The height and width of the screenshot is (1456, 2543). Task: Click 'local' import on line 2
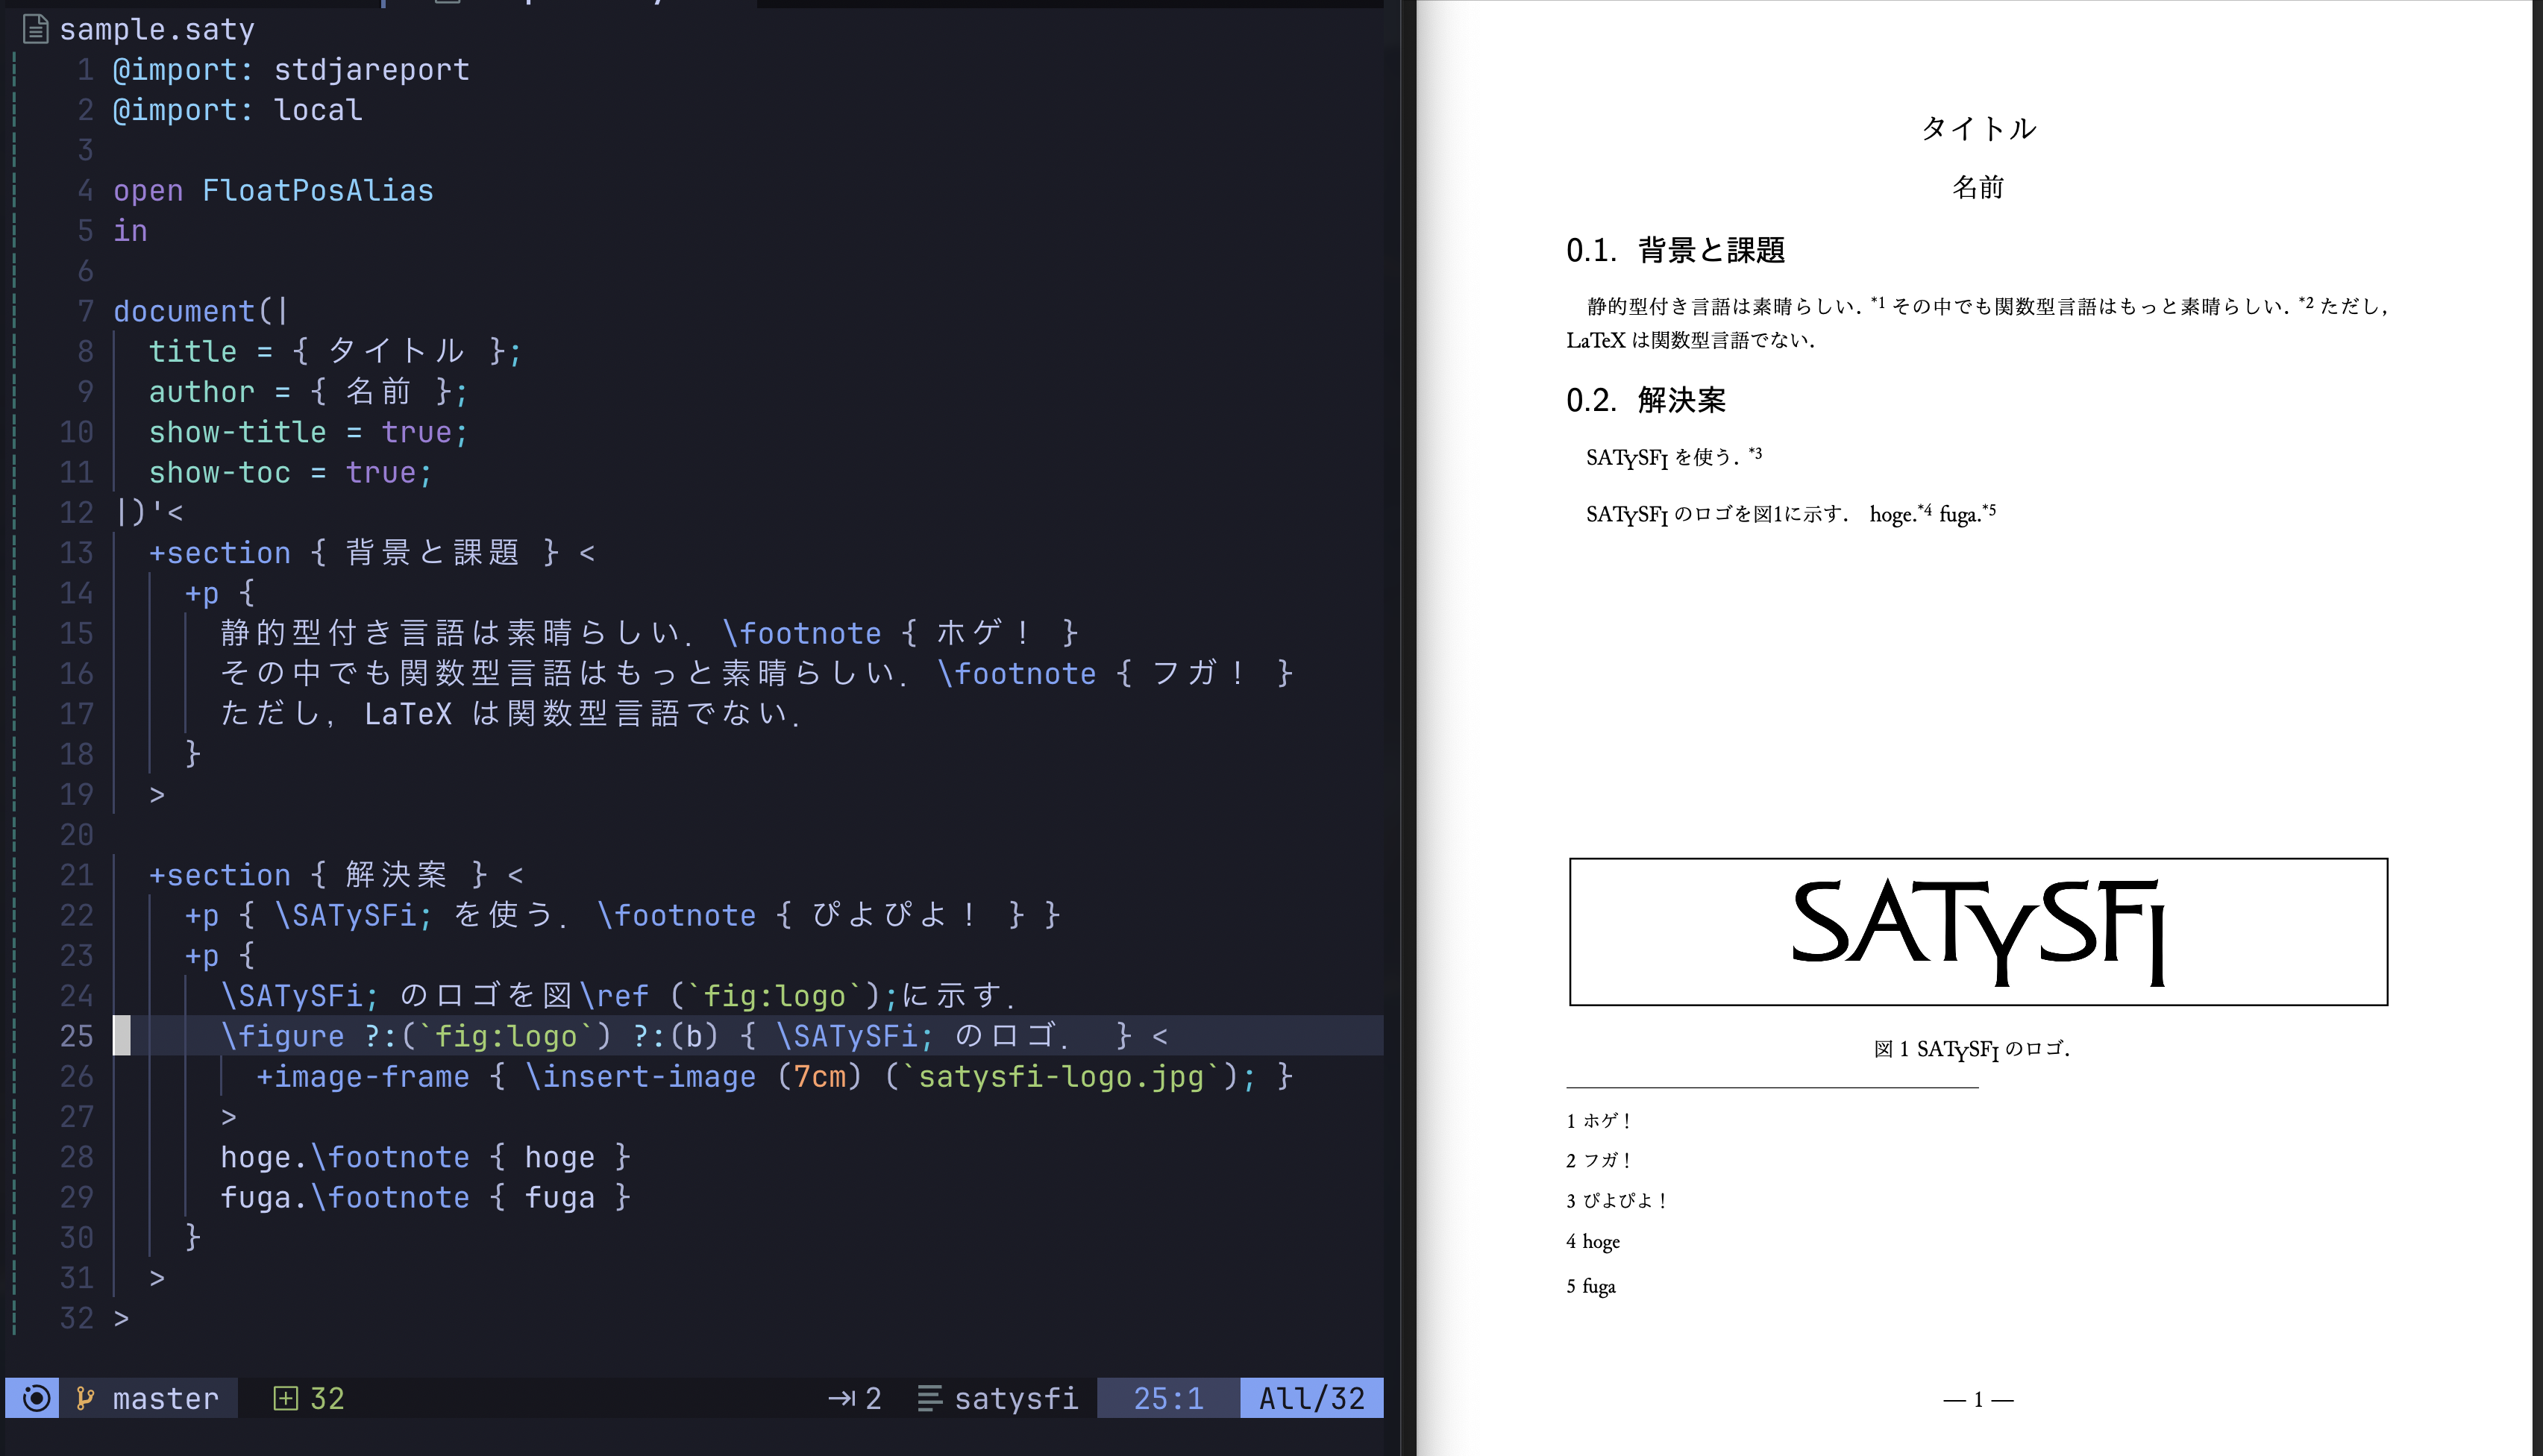click(318, 110)
